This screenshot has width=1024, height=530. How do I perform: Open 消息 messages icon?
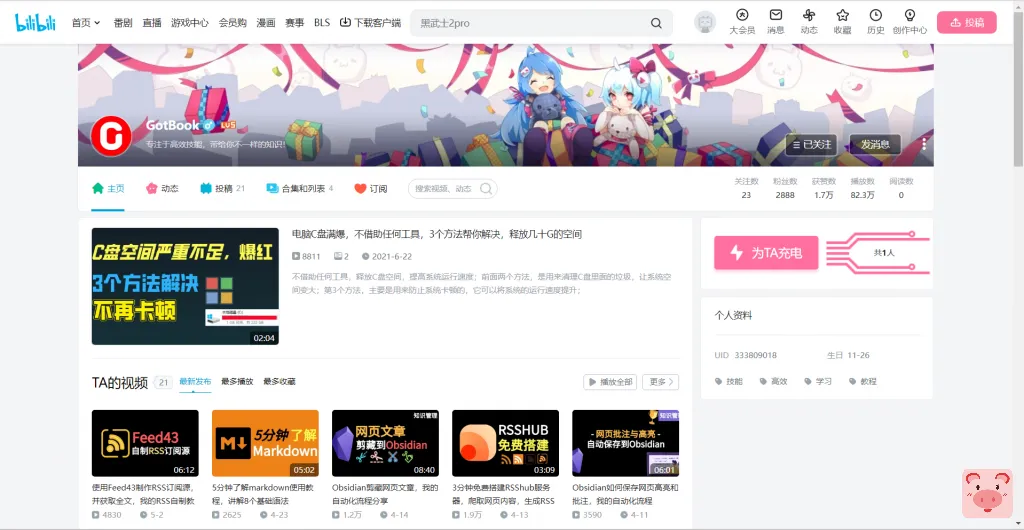[x=776, y=22]
